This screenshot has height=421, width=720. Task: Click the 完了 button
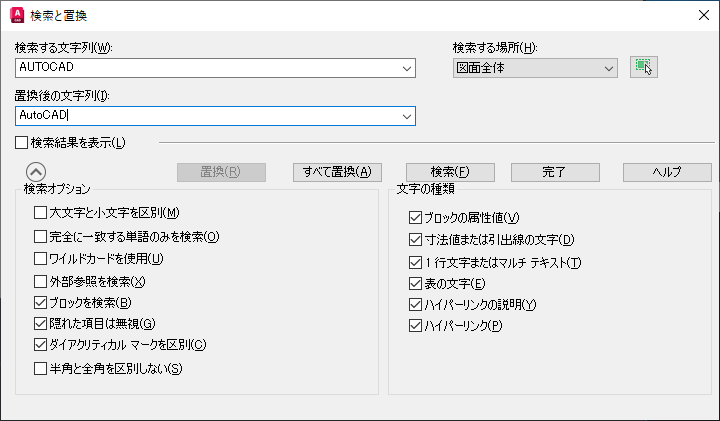click(554, 172)
